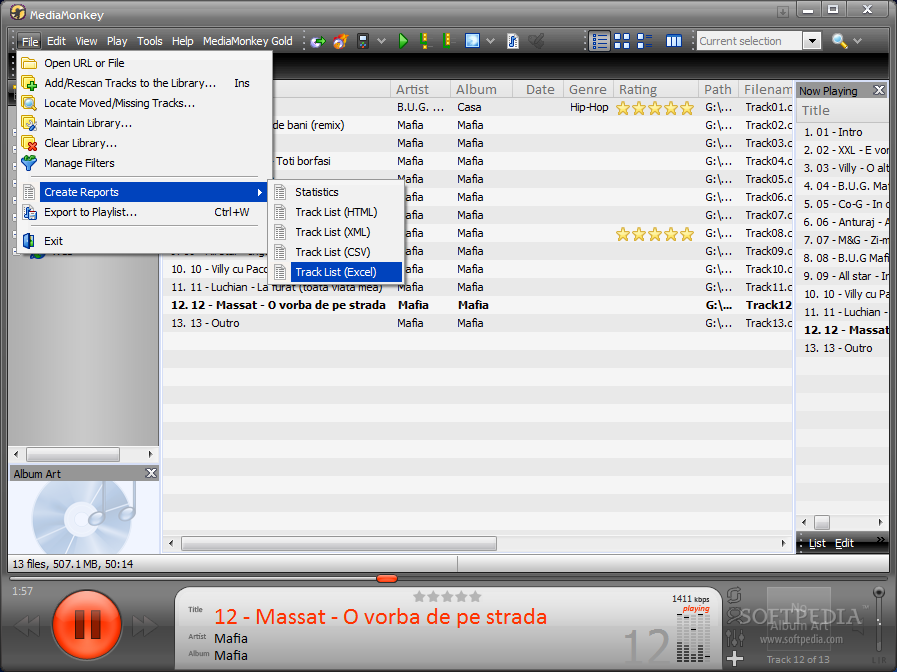The height and width of the screenshot is (672, 897).
Task: Open the Tools menu
Action: (150, 41)
